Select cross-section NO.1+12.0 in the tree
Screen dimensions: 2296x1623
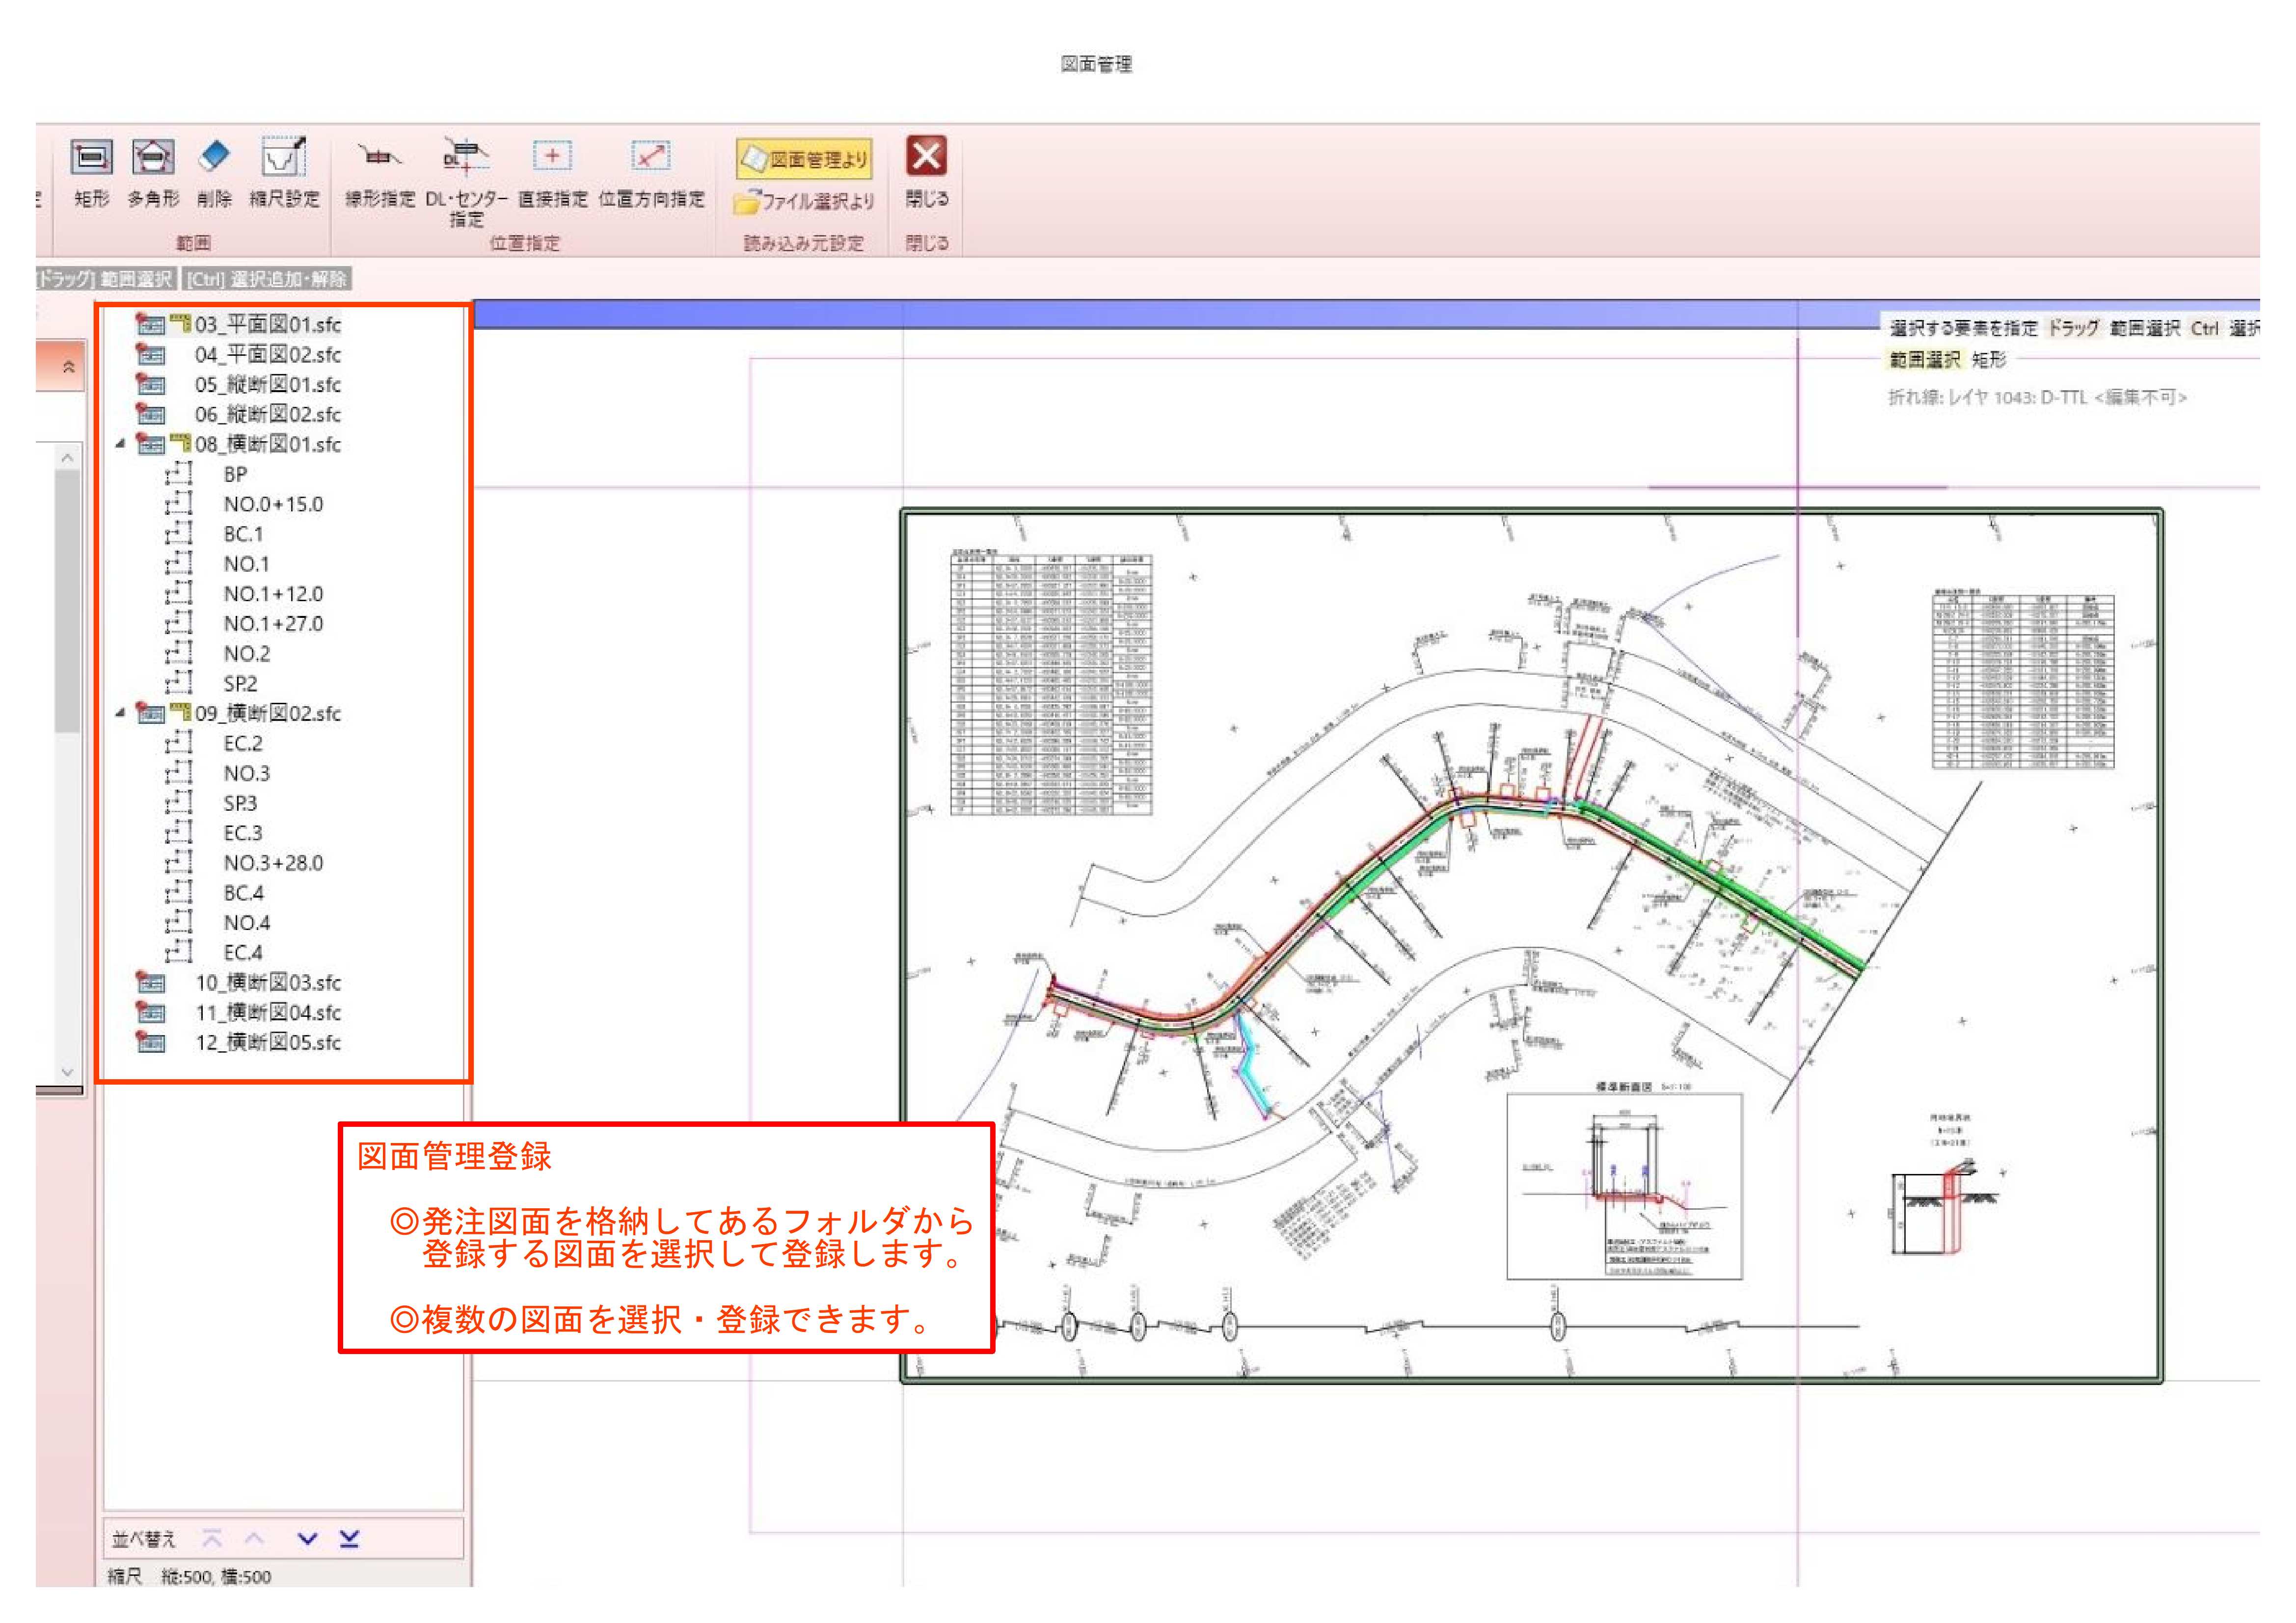click(x=272, y=593)
